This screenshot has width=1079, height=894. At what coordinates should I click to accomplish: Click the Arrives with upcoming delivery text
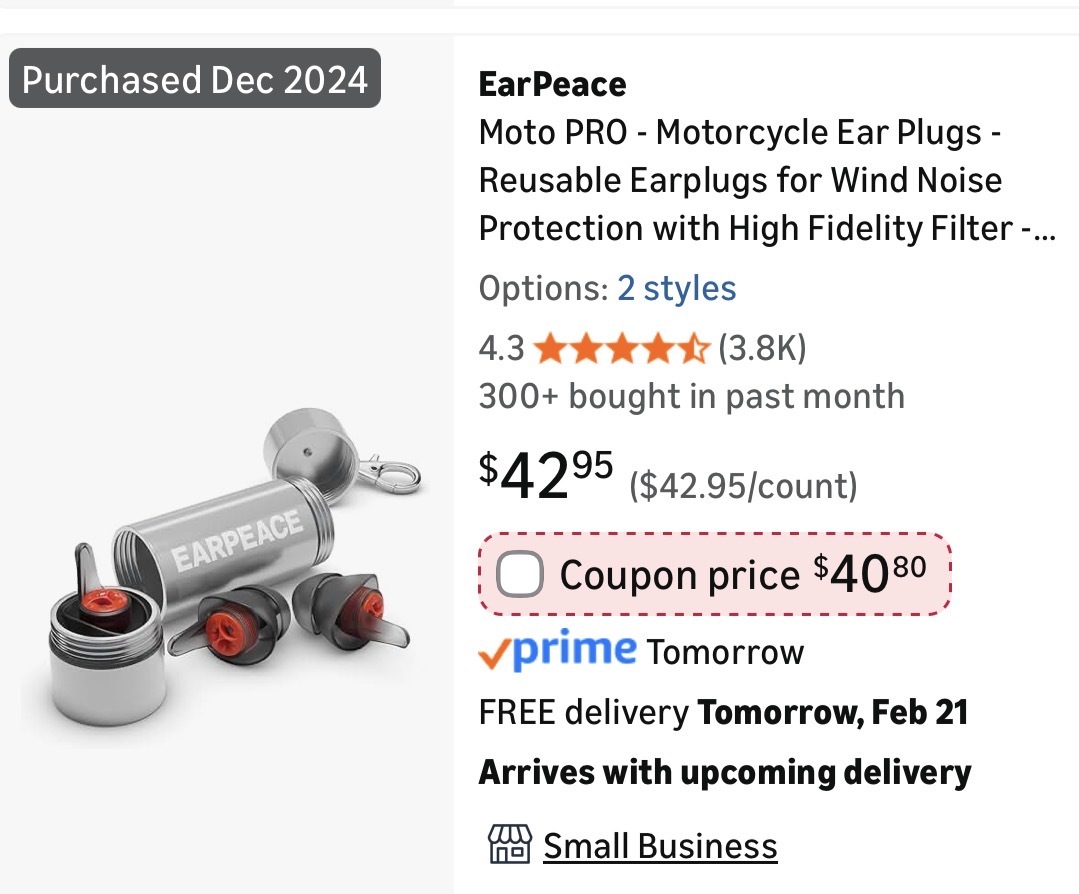725,772
